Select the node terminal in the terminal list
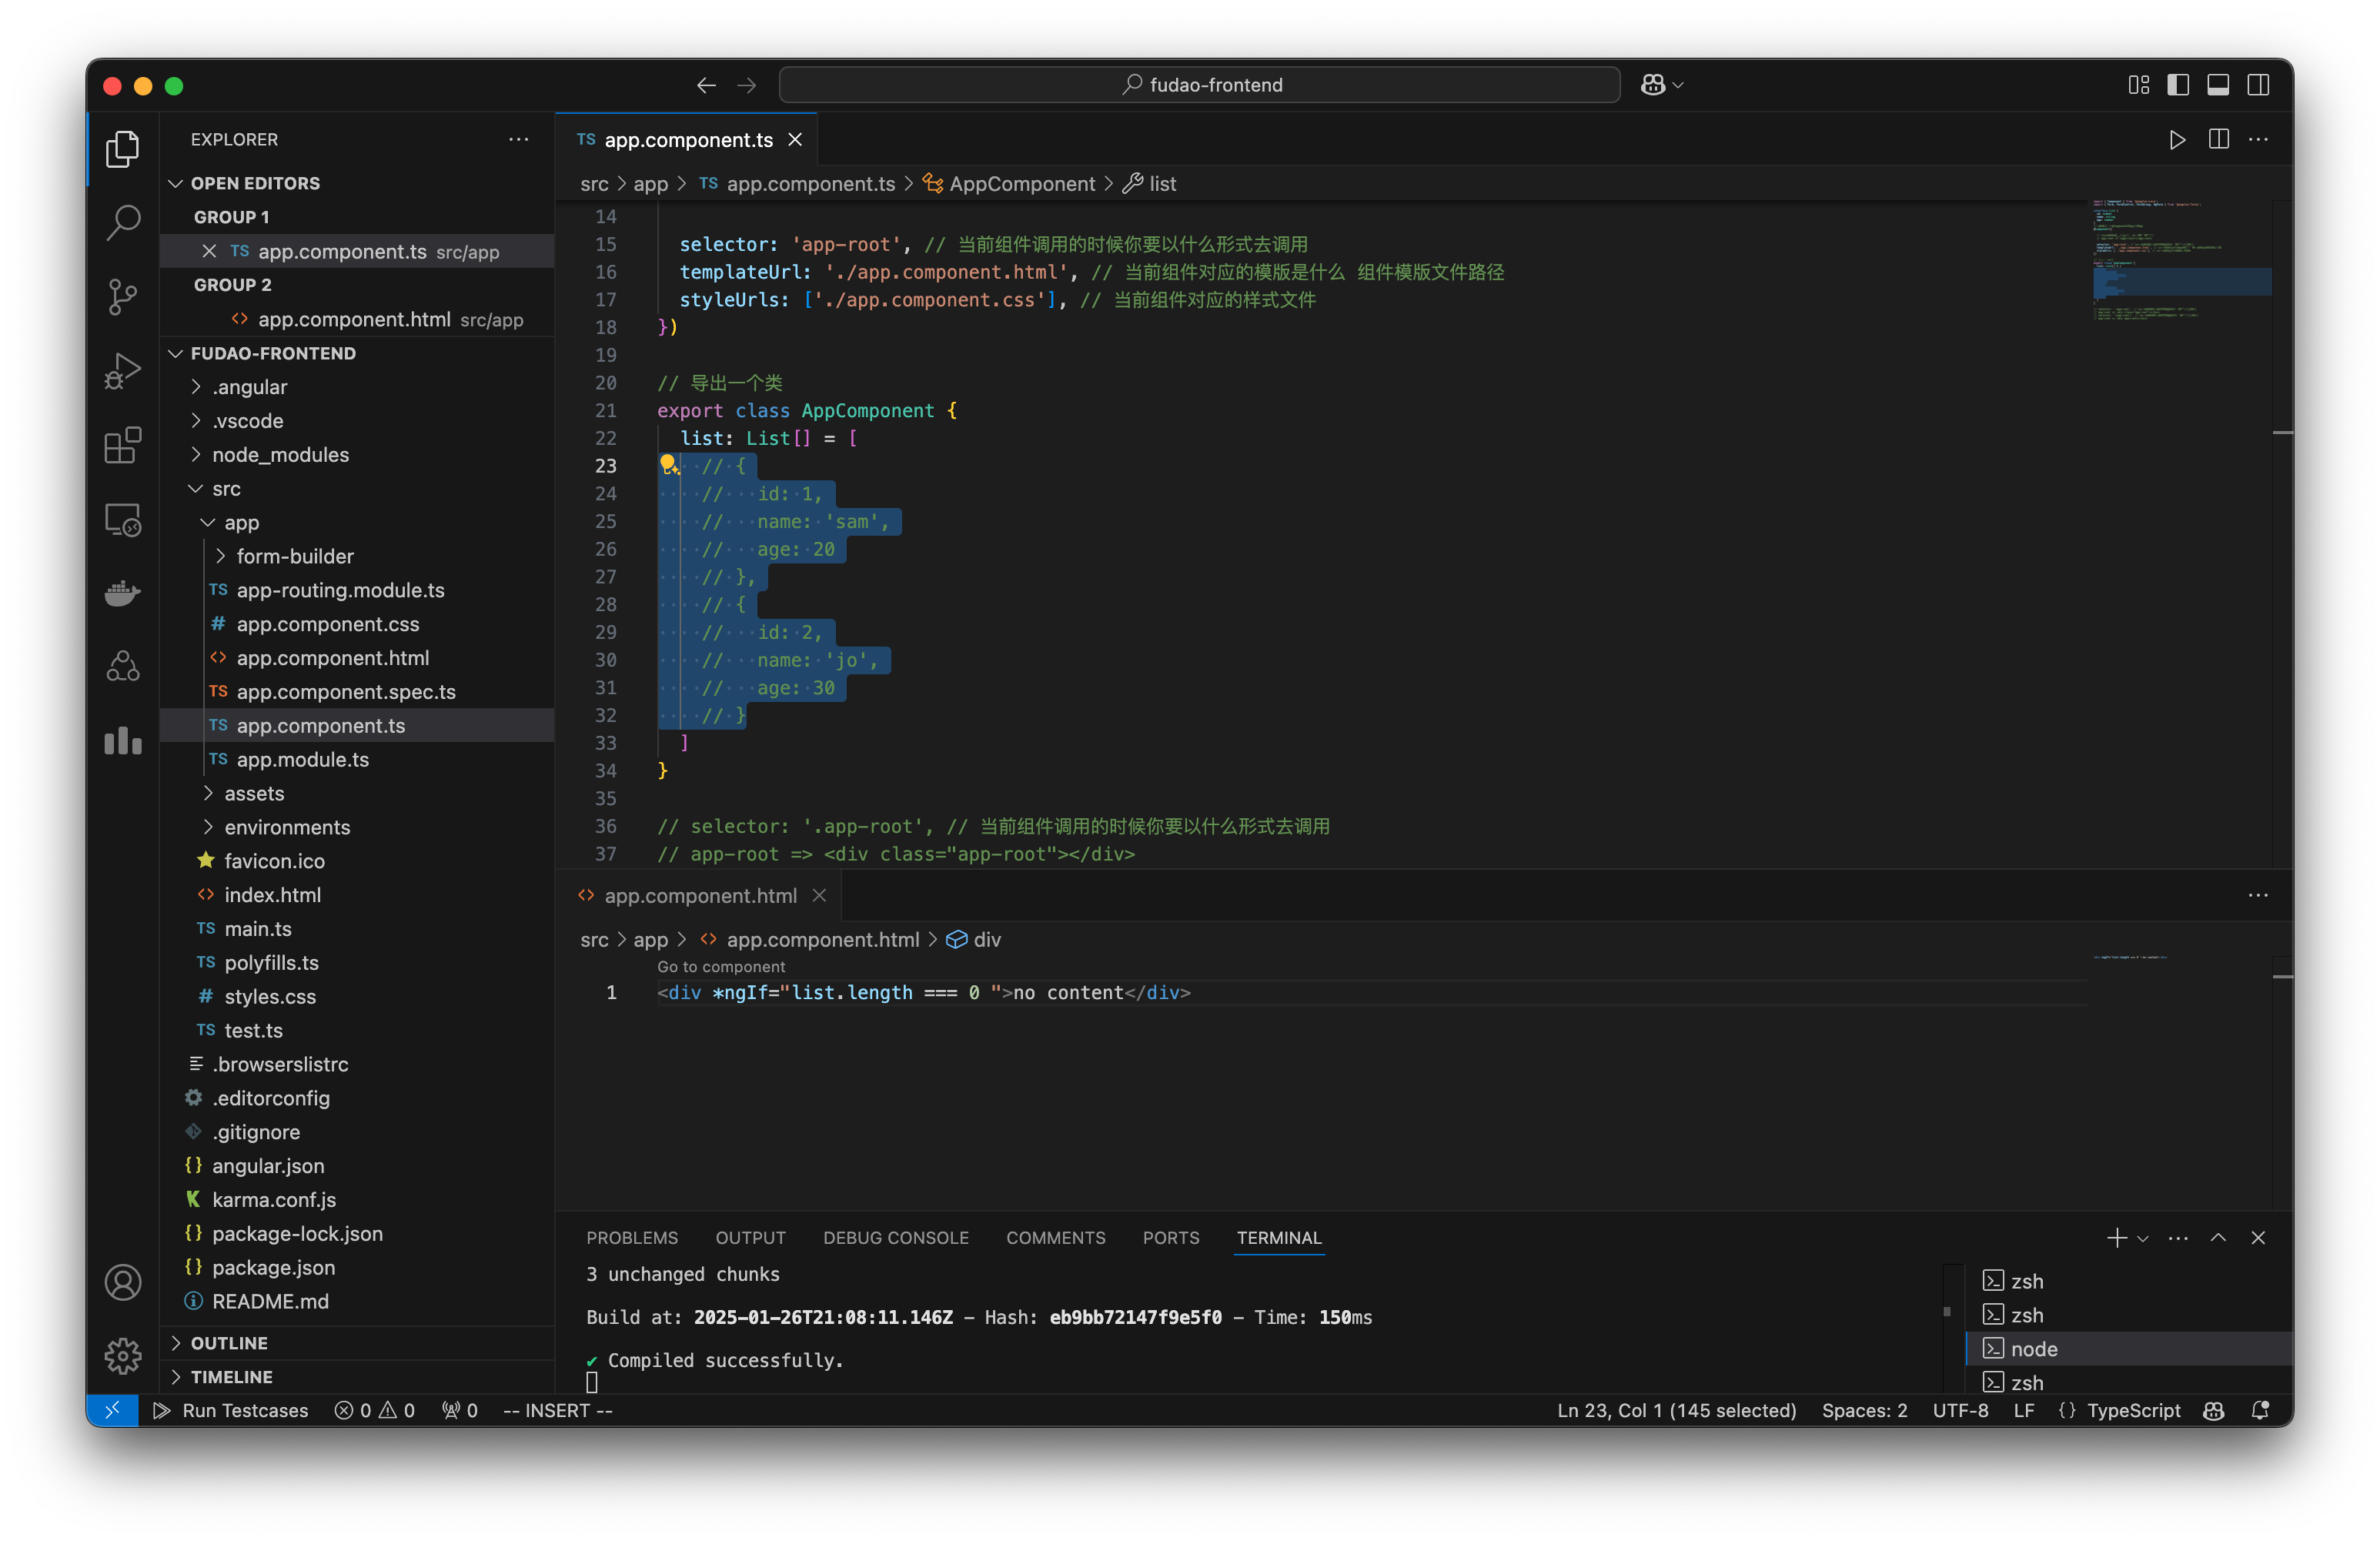Screen dimensions: 2380x1541 point(2034,1348)
